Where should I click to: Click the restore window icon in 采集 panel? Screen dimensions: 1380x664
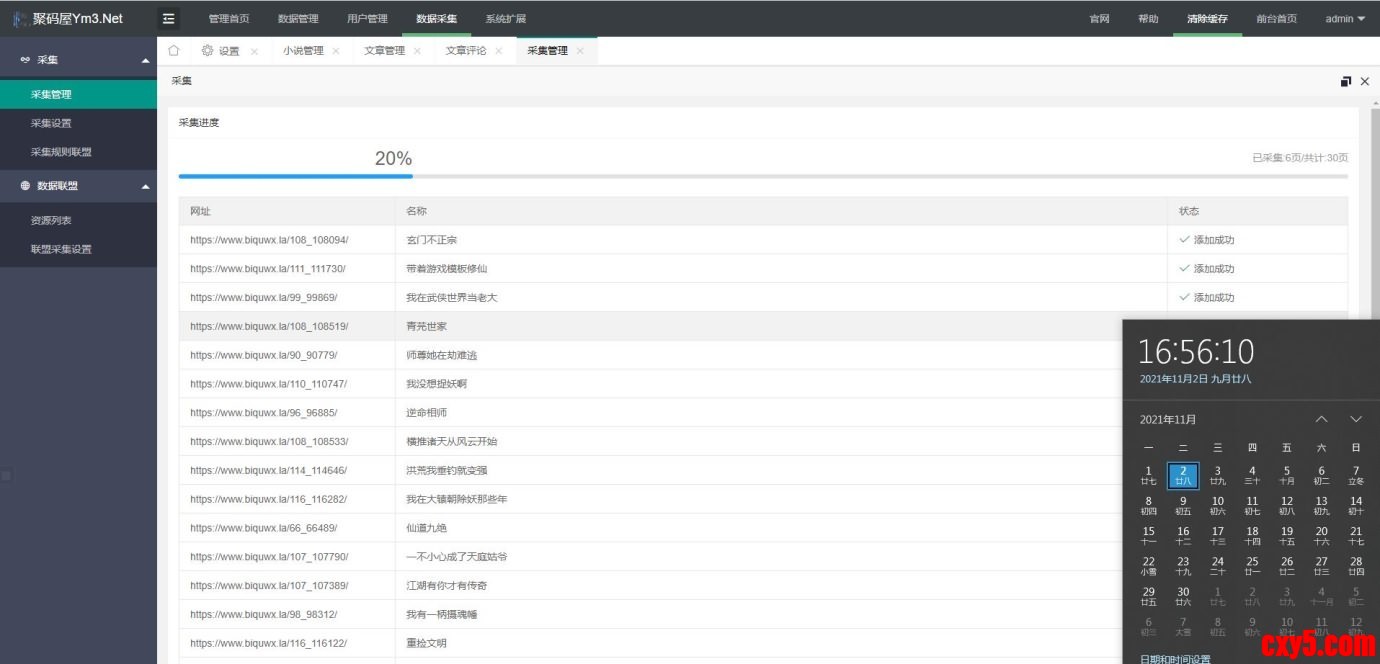[1346, 81]
